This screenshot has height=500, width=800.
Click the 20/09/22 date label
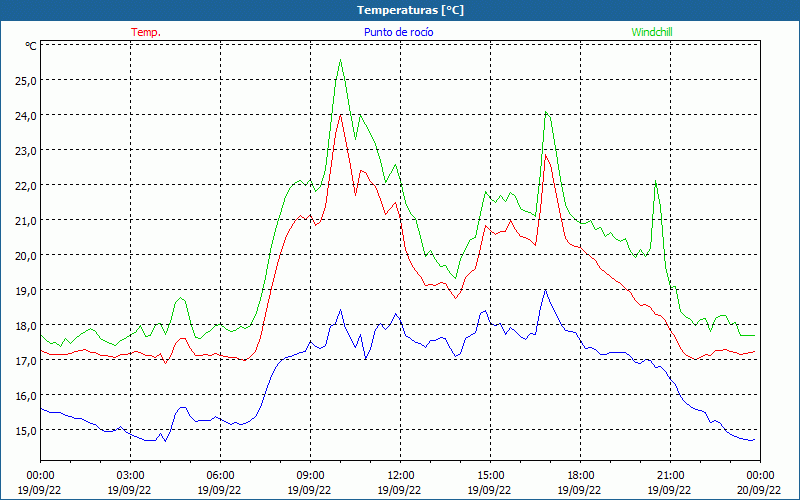click(x=760, y=490)
